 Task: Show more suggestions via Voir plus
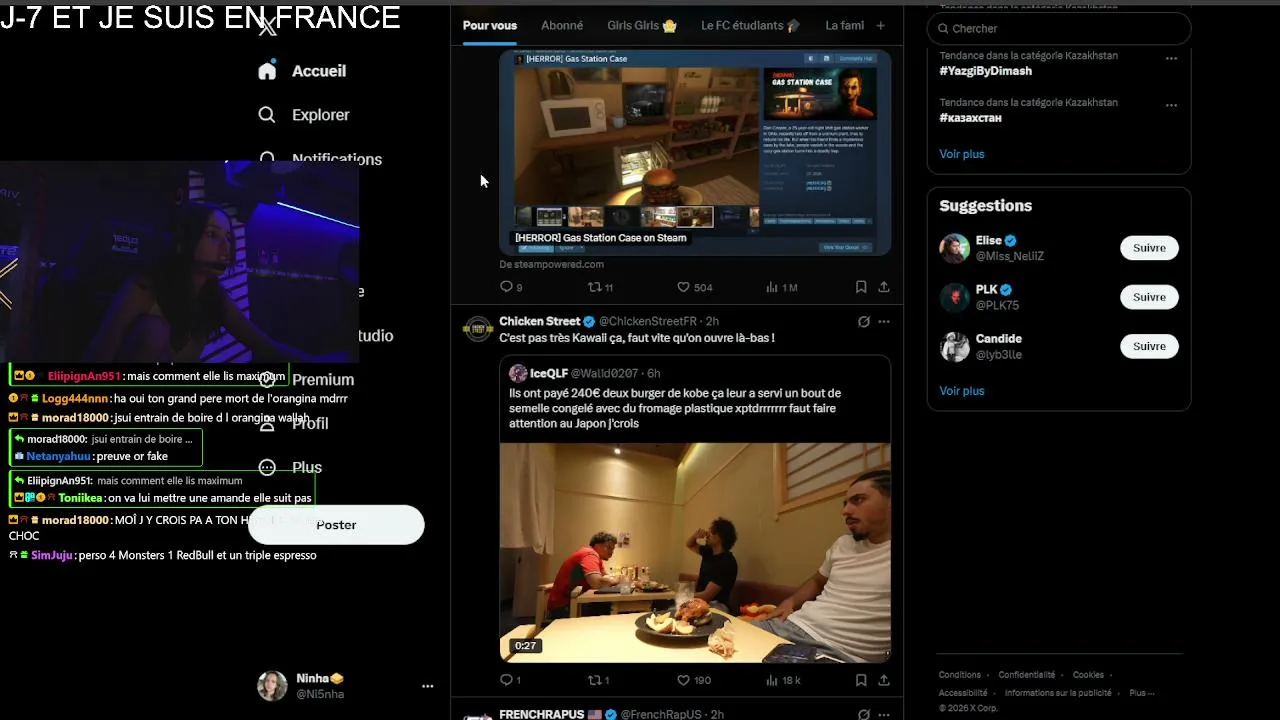962,391
